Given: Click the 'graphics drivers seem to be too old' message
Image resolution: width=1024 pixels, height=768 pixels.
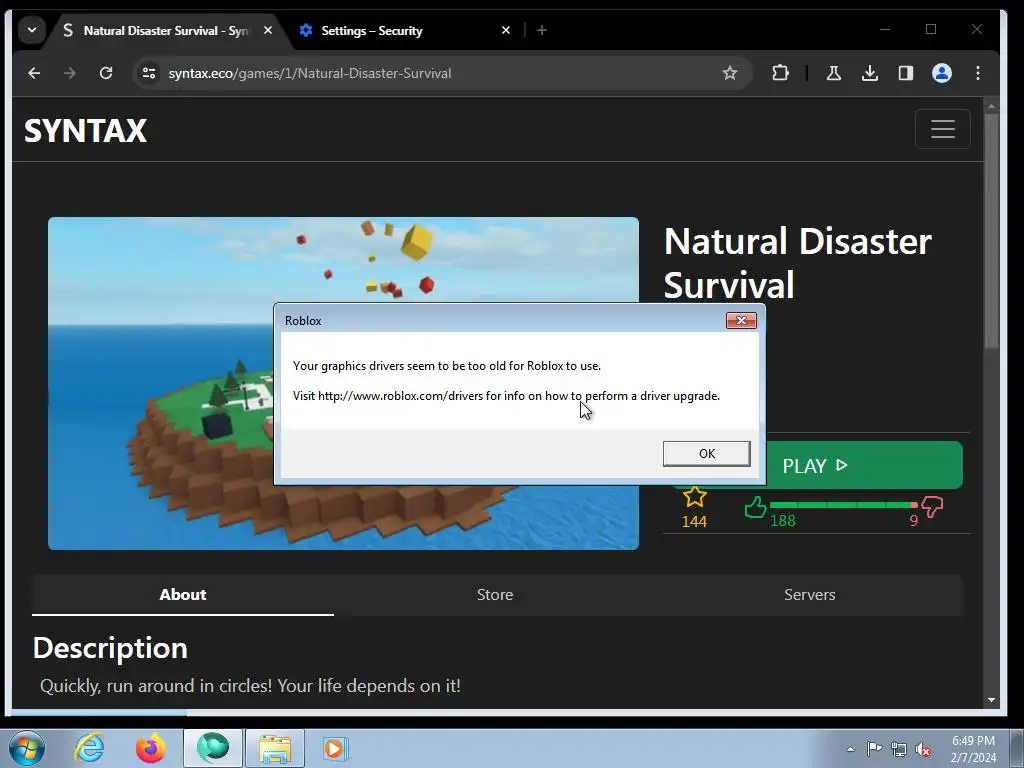Looking at the screenshot, I should point(447,366).
